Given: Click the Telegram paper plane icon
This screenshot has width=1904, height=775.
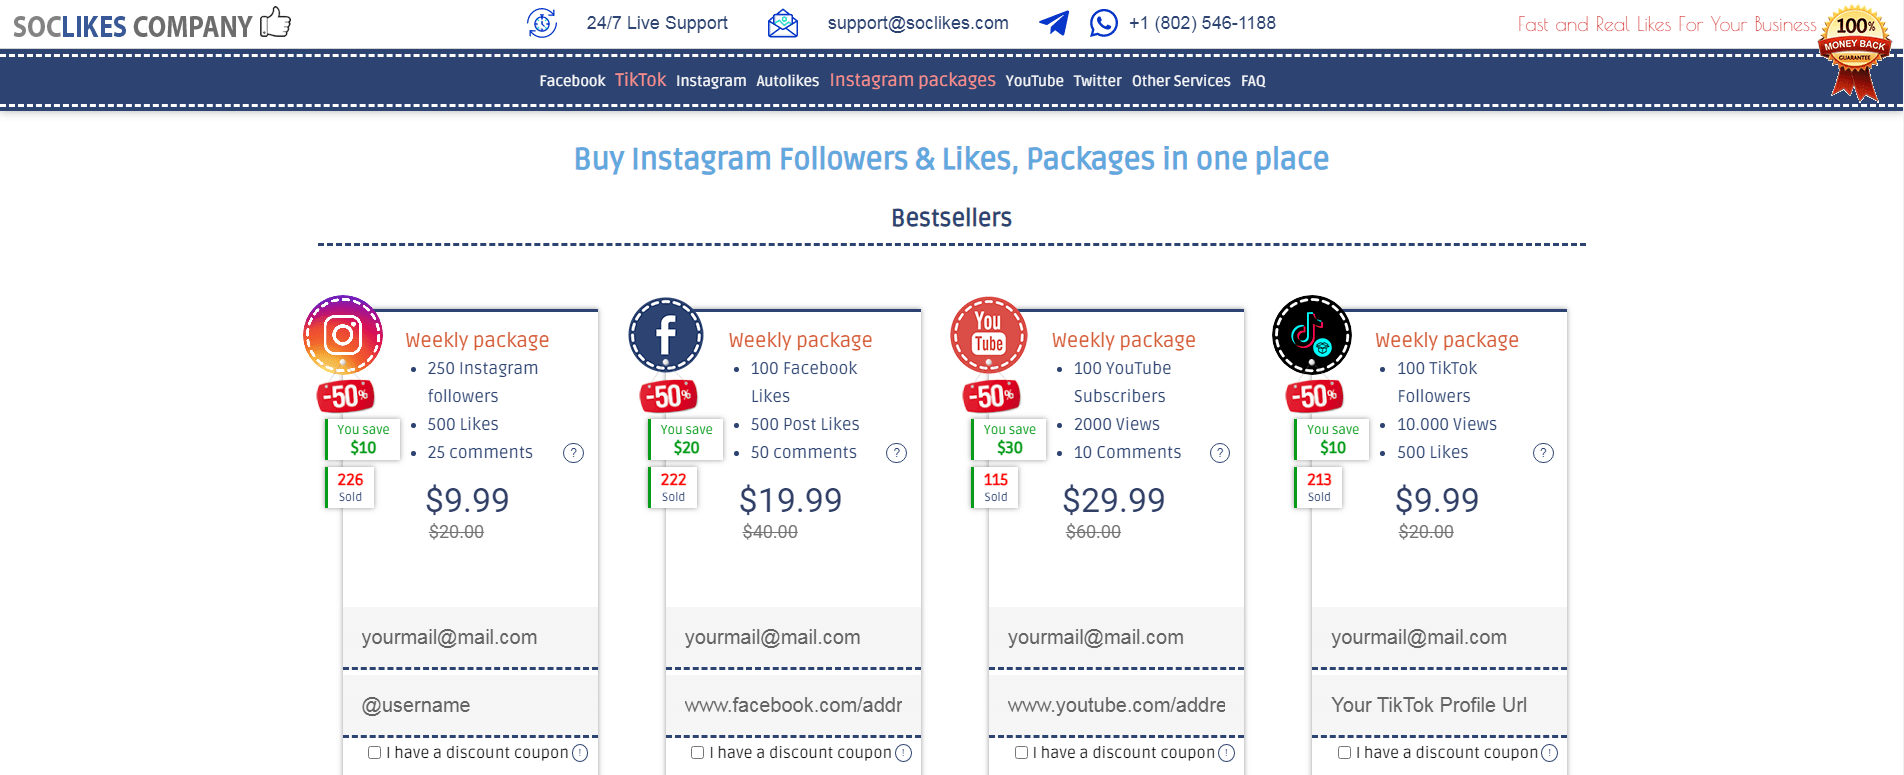Looking at the screenshot, I should [1054, 23].
